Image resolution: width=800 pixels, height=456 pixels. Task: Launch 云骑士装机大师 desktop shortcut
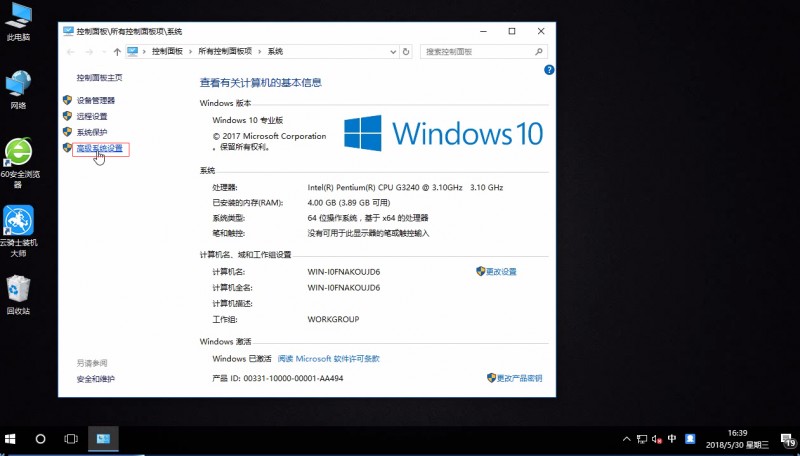tap(19, 231)
